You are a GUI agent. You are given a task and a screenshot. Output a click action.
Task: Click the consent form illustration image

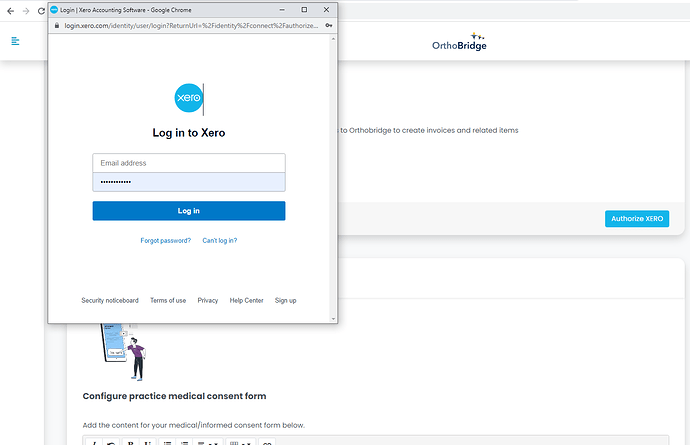124,352
